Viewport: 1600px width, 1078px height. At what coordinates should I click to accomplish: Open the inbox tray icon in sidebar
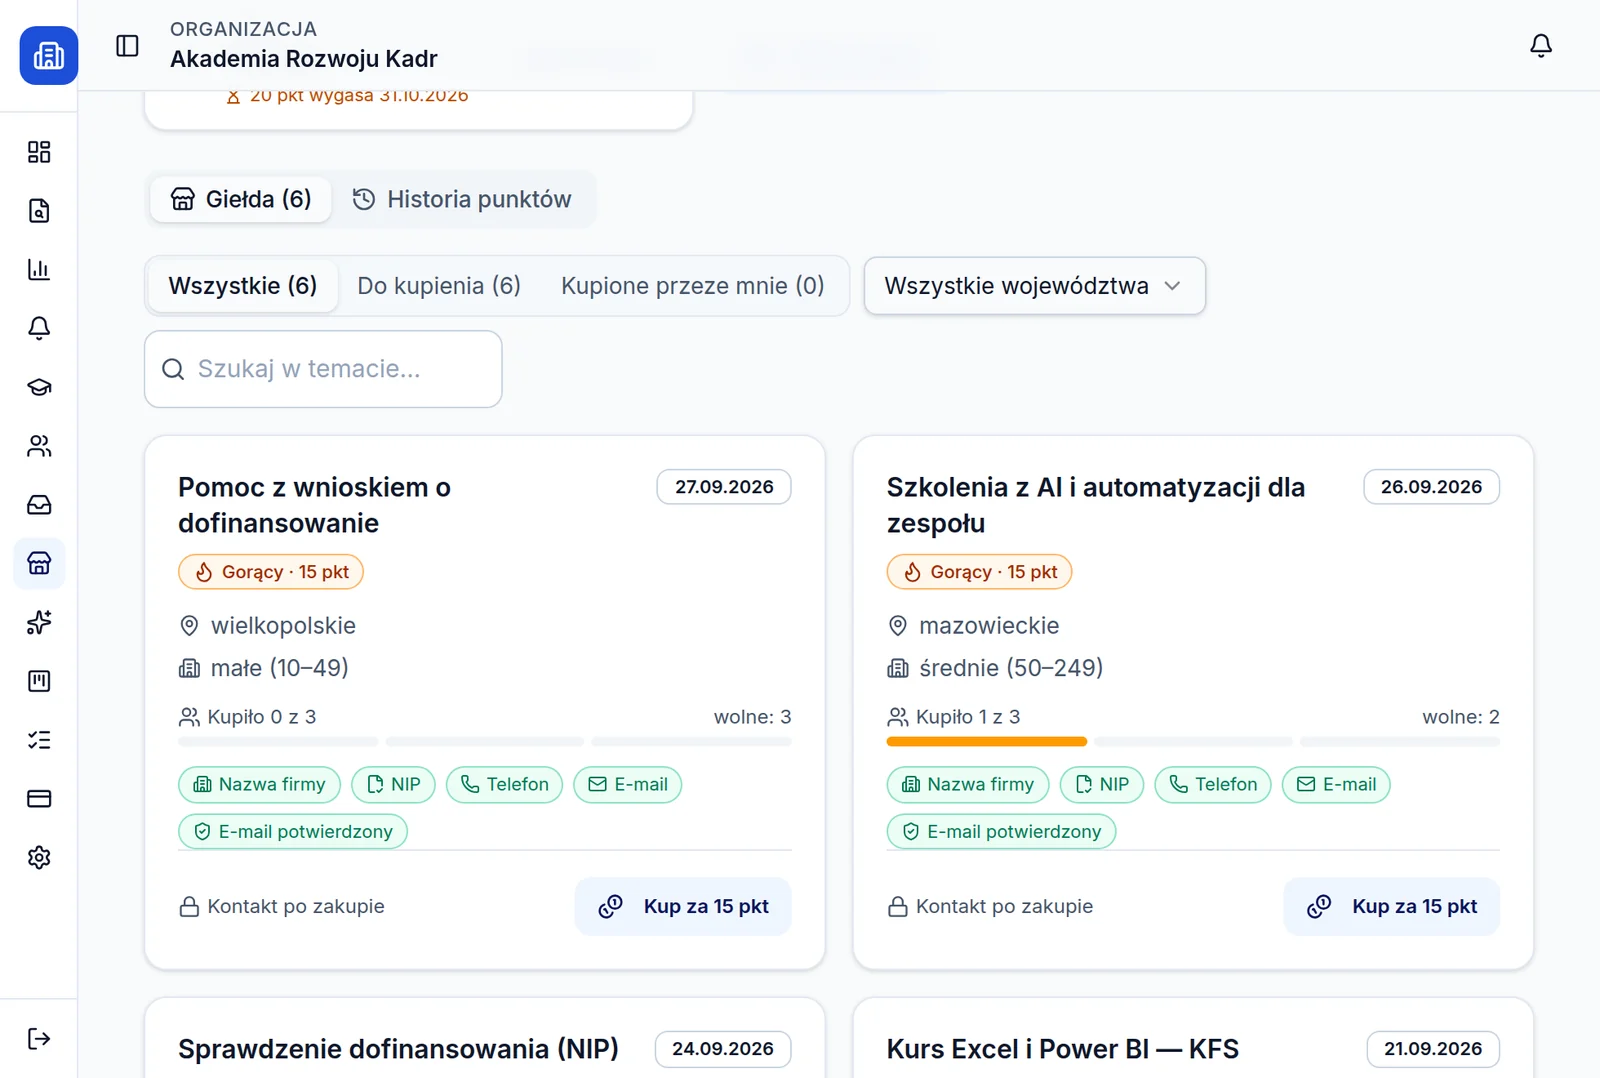pos(39,505)
